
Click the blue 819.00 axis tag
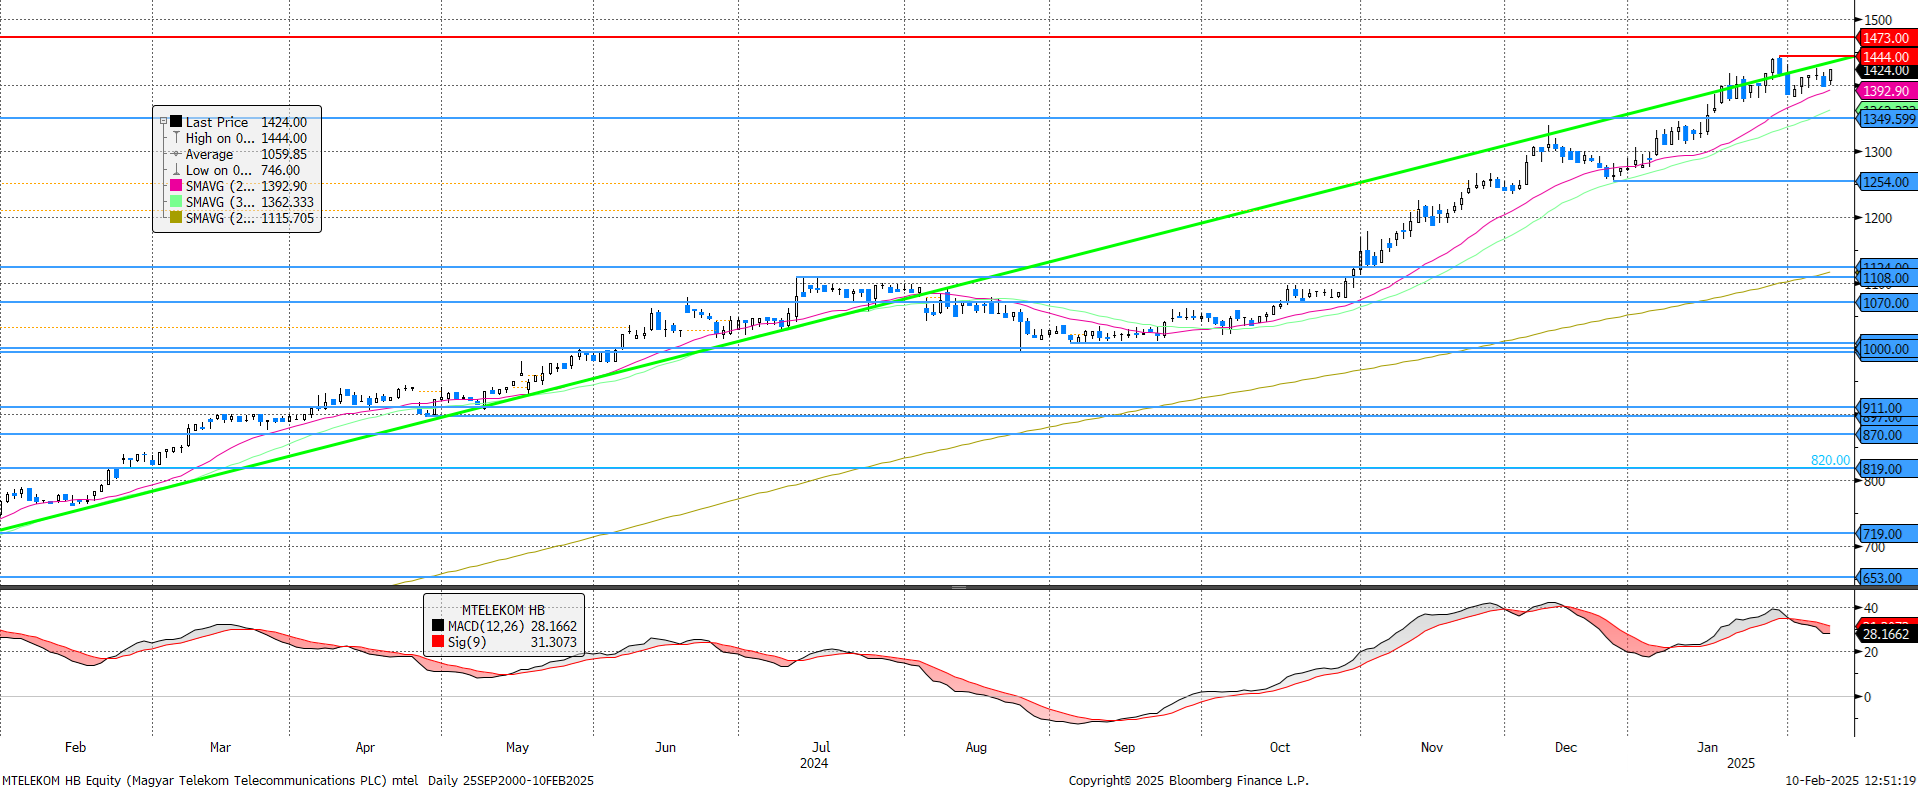coord(1886,469)
